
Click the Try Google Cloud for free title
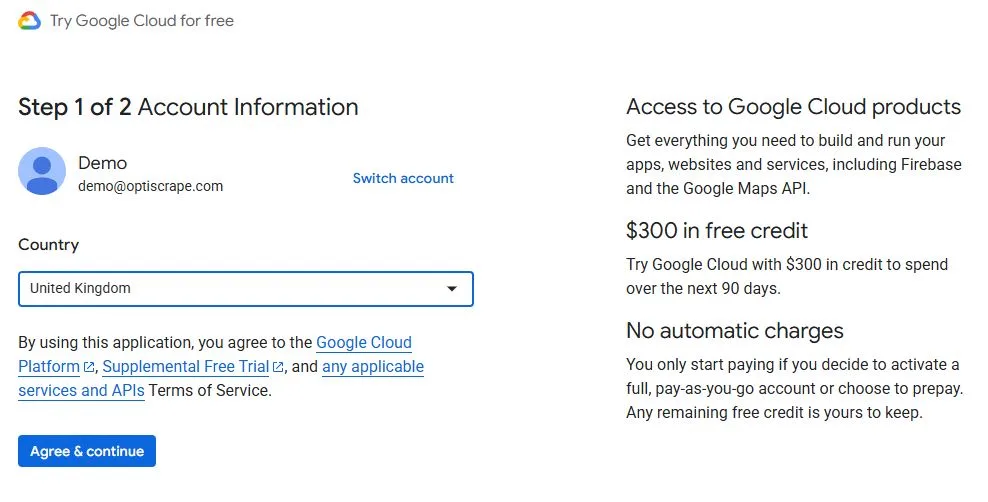click(x=141, y=21)
